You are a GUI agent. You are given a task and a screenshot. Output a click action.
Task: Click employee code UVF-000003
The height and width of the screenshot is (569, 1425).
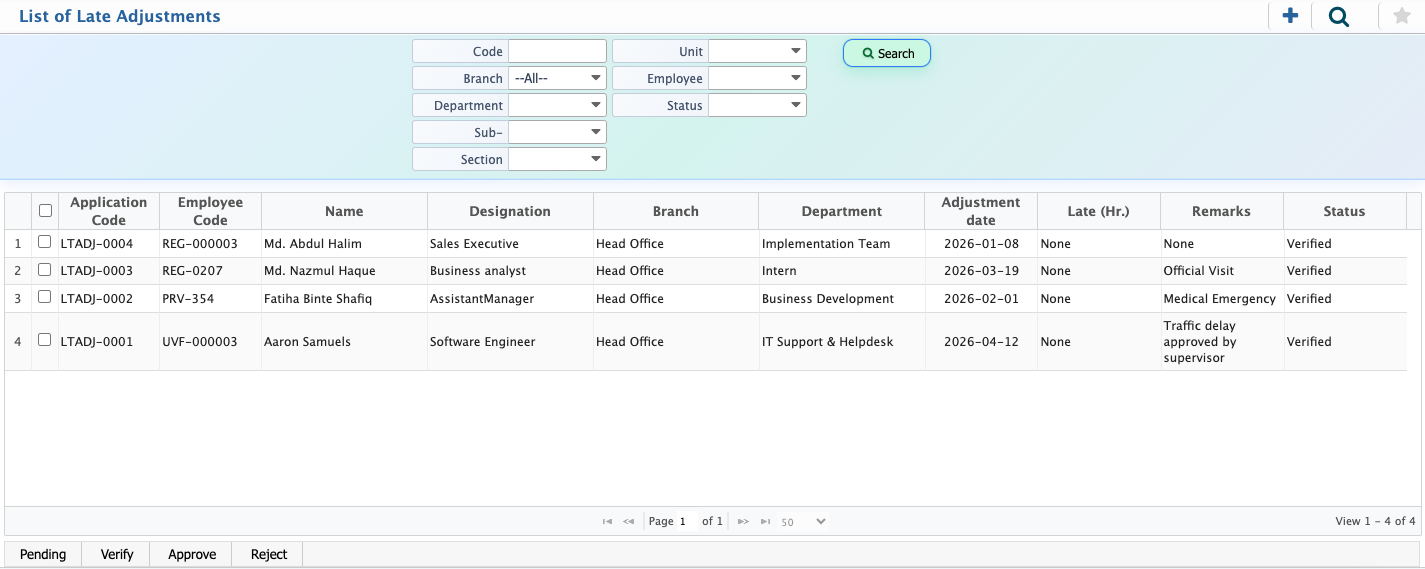coord(200,342)
